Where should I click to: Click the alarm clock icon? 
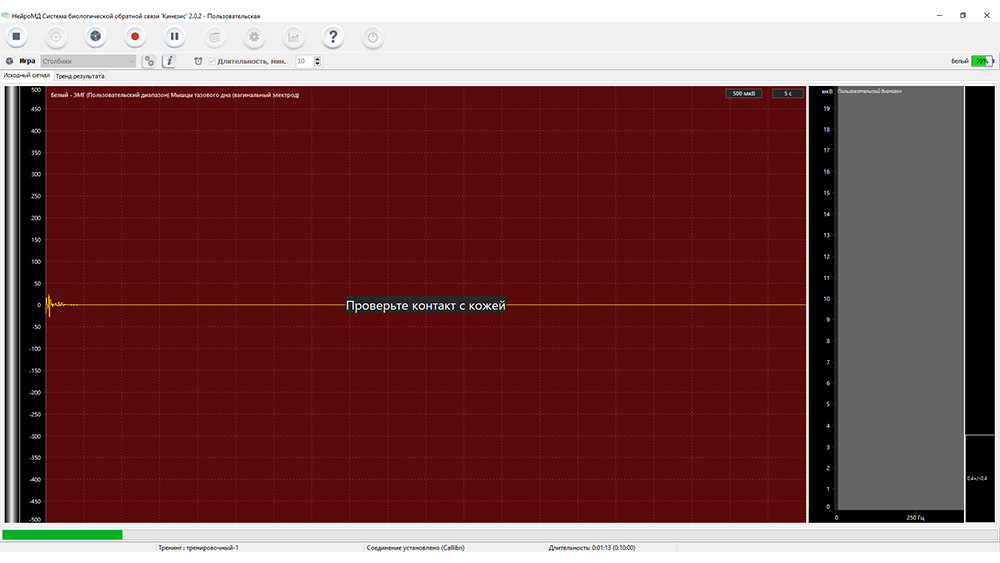point(198,61)
